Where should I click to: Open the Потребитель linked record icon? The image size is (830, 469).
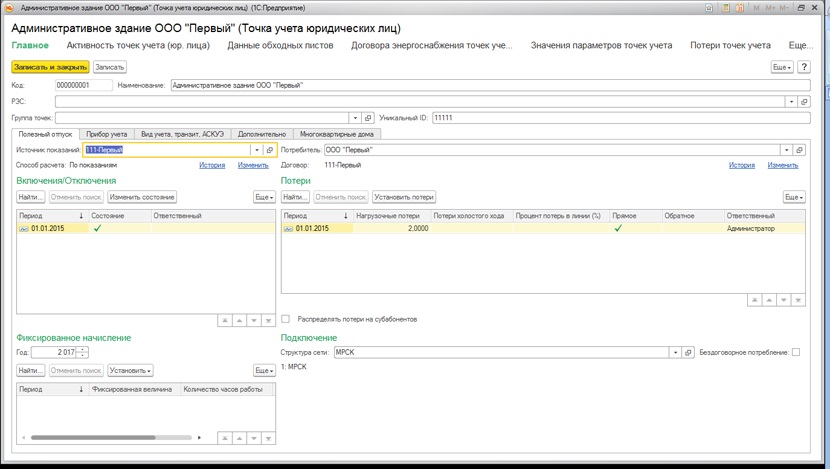pyautogui.click(x=799, y=150)
